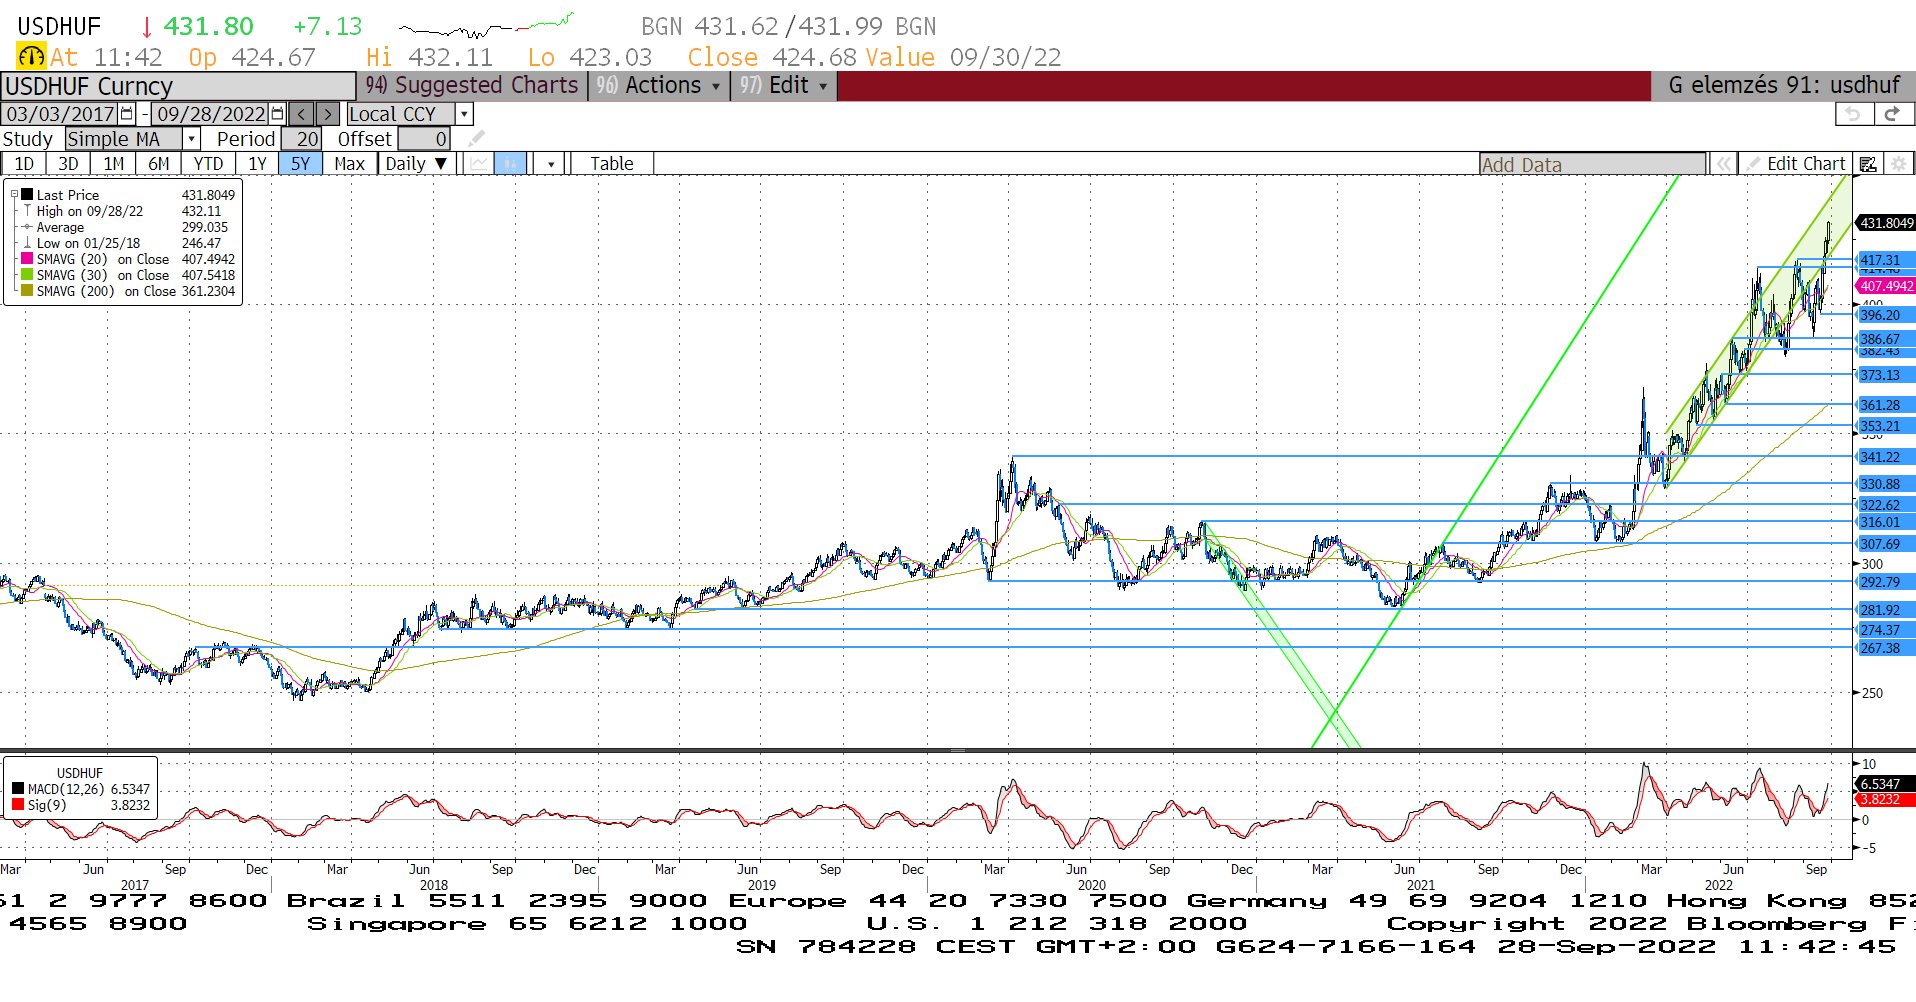The height and width of the screenshot is (1002, 1916).
Task: Click the SMAVG (200) olive swatch in legend
Action: pyautogui.click(x=27, y=291)
